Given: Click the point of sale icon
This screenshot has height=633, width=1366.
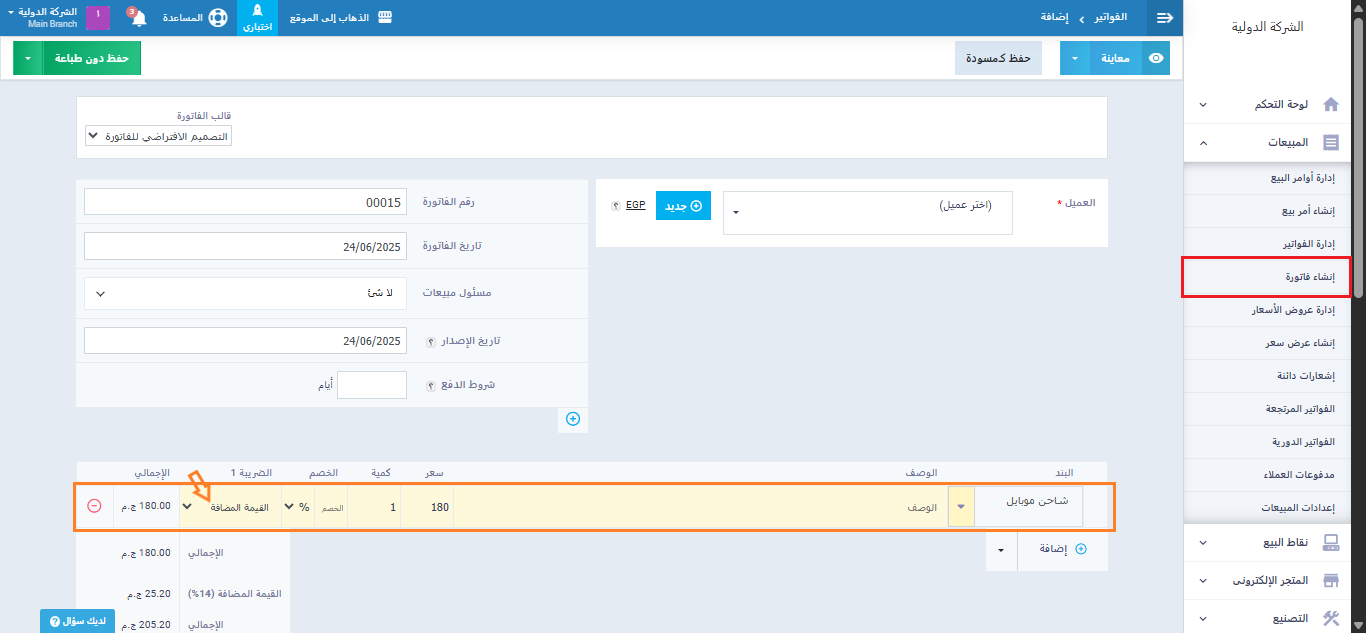Looking at the screenshot, I should click(1331, 542).
